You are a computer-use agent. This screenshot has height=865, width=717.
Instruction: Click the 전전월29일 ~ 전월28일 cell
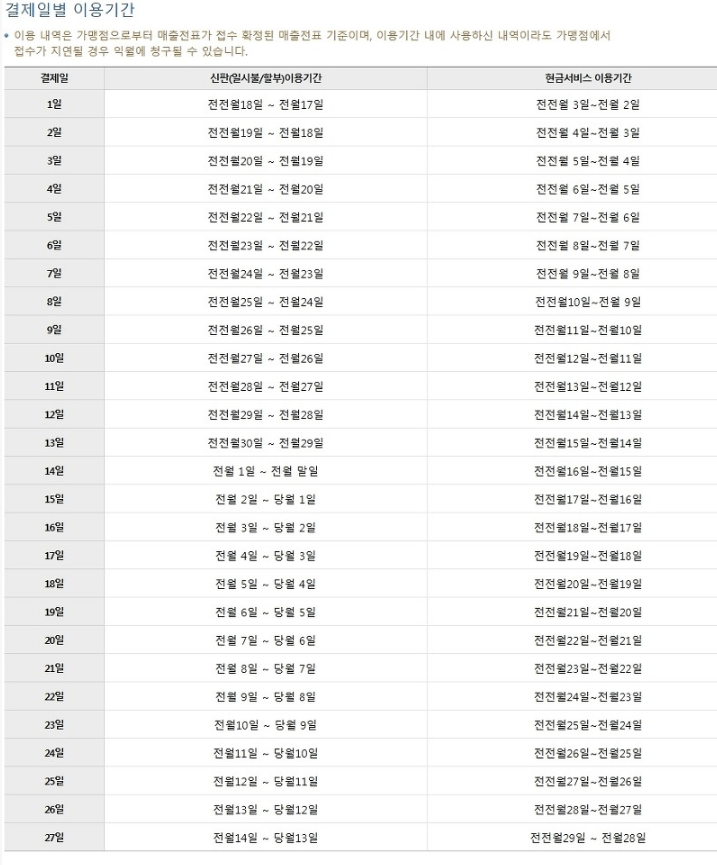pos(588,837)
